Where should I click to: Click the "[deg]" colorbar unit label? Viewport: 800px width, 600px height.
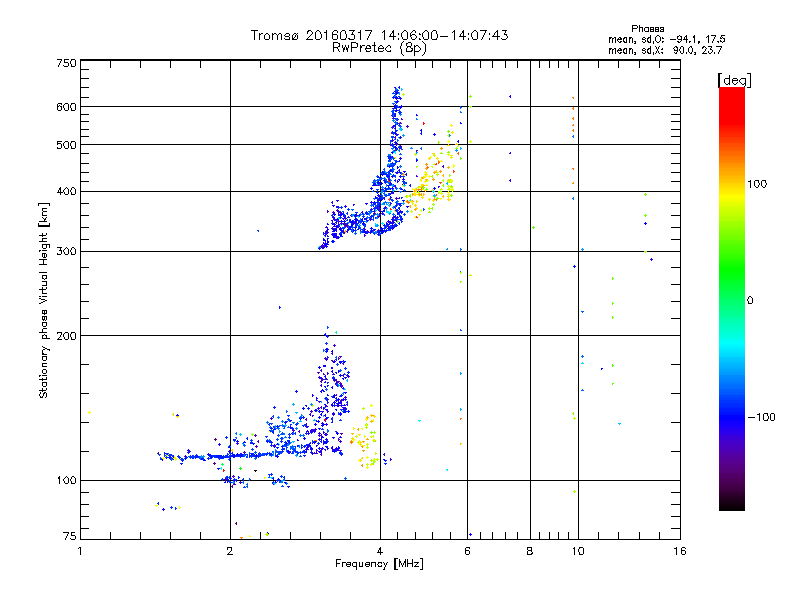pyautogui.click(x=734, y=80)
